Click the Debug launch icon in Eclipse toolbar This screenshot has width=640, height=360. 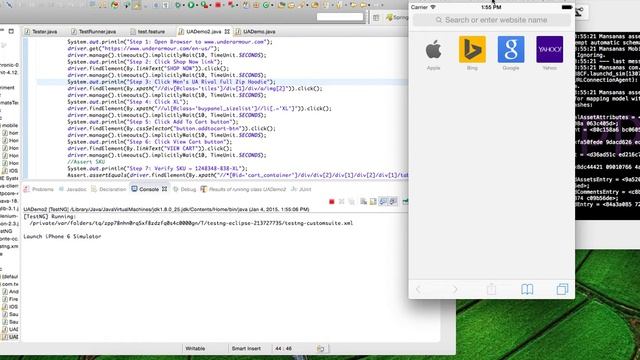(178, 5)
